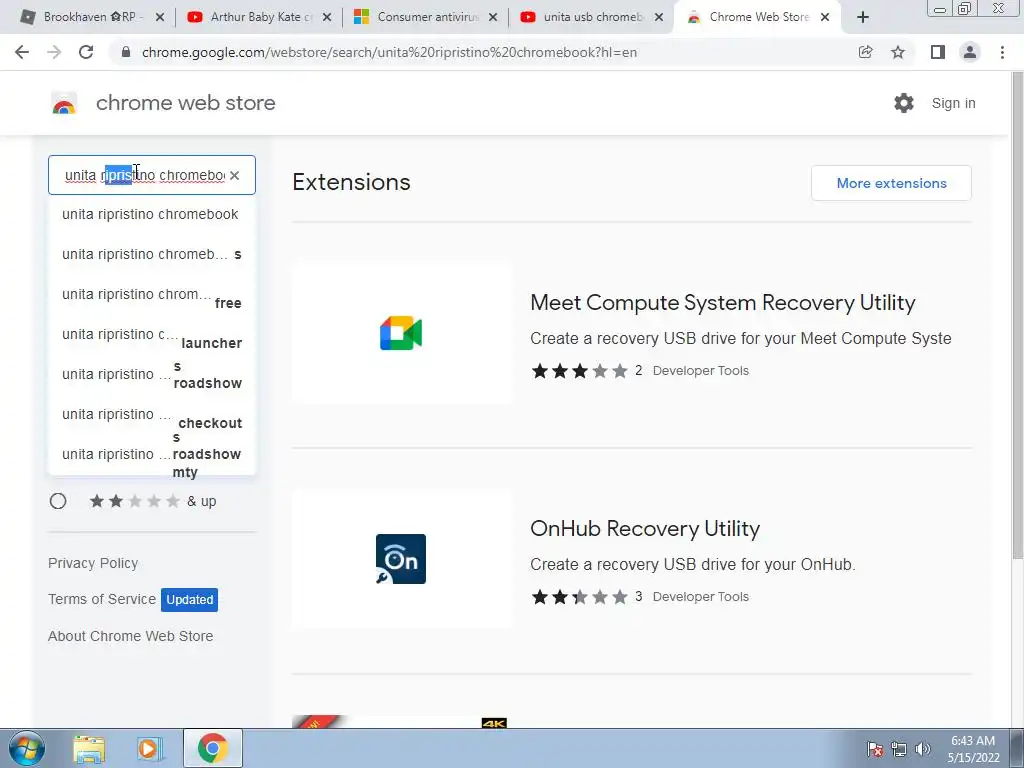Open OnHub Recovery Utility title
The height and width of the screenshot is (768, 1024).
tap(645, 528)
